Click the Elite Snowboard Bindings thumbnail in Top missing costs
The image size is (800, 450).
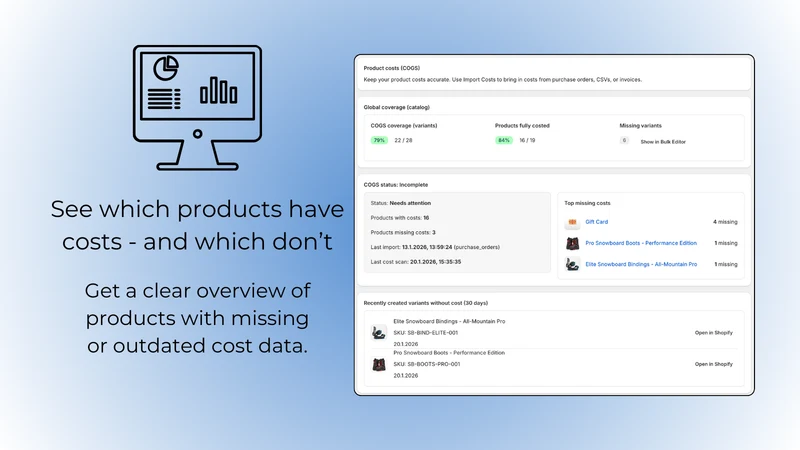tap(572, 264)
